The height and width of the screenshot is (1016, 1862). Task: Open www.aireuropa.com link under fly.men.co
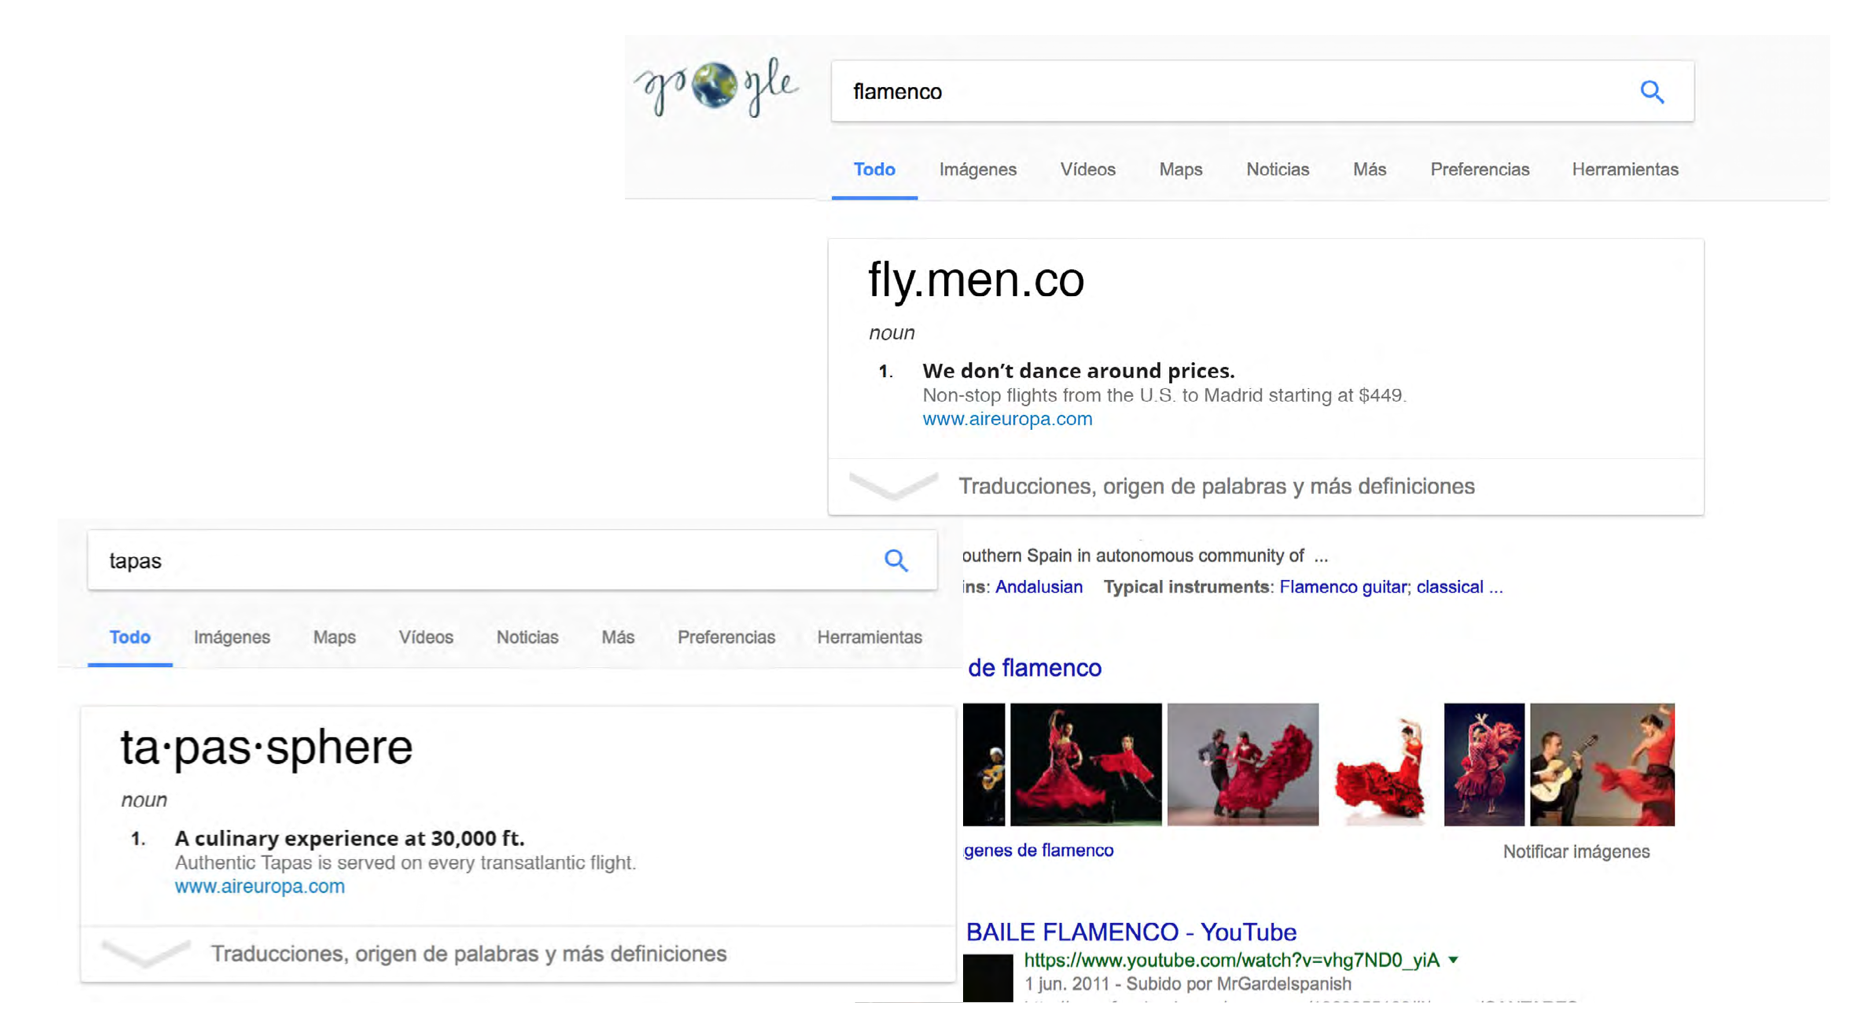click(x=1007, y=419)
